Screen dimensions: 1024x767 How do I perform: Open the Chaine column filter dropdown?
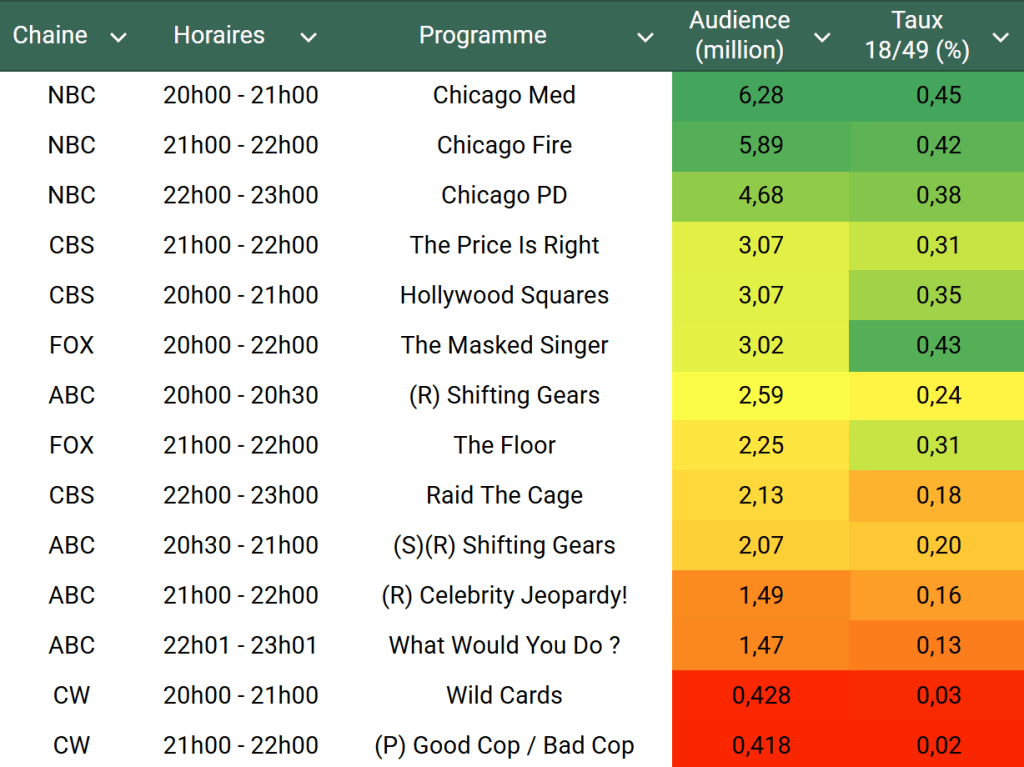pos(118,38)
